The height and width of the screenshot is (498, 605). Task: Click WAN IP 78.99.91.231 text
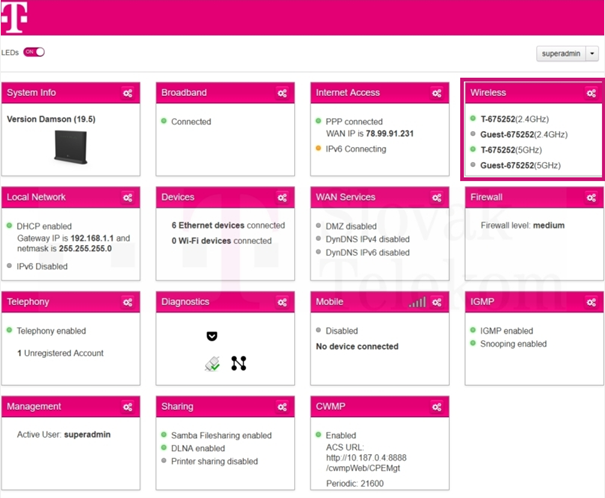[370, 134]
